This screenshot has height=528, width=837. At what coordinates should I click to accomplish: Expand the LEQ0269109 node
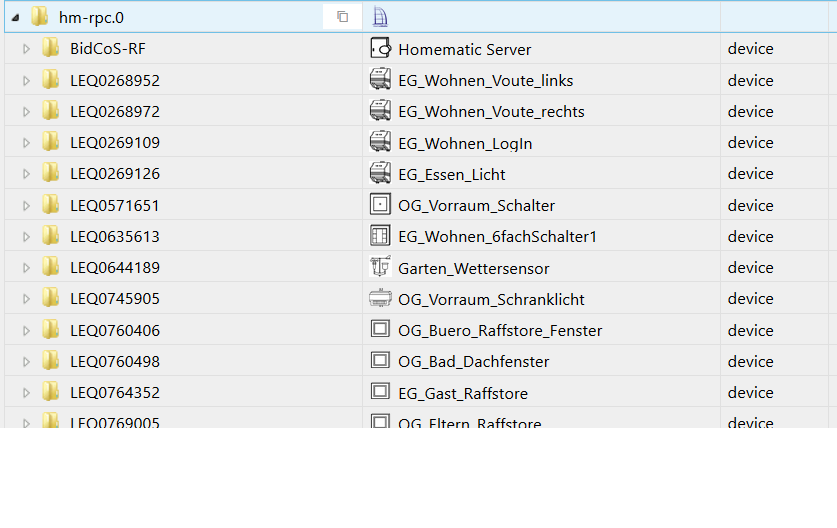26,143
